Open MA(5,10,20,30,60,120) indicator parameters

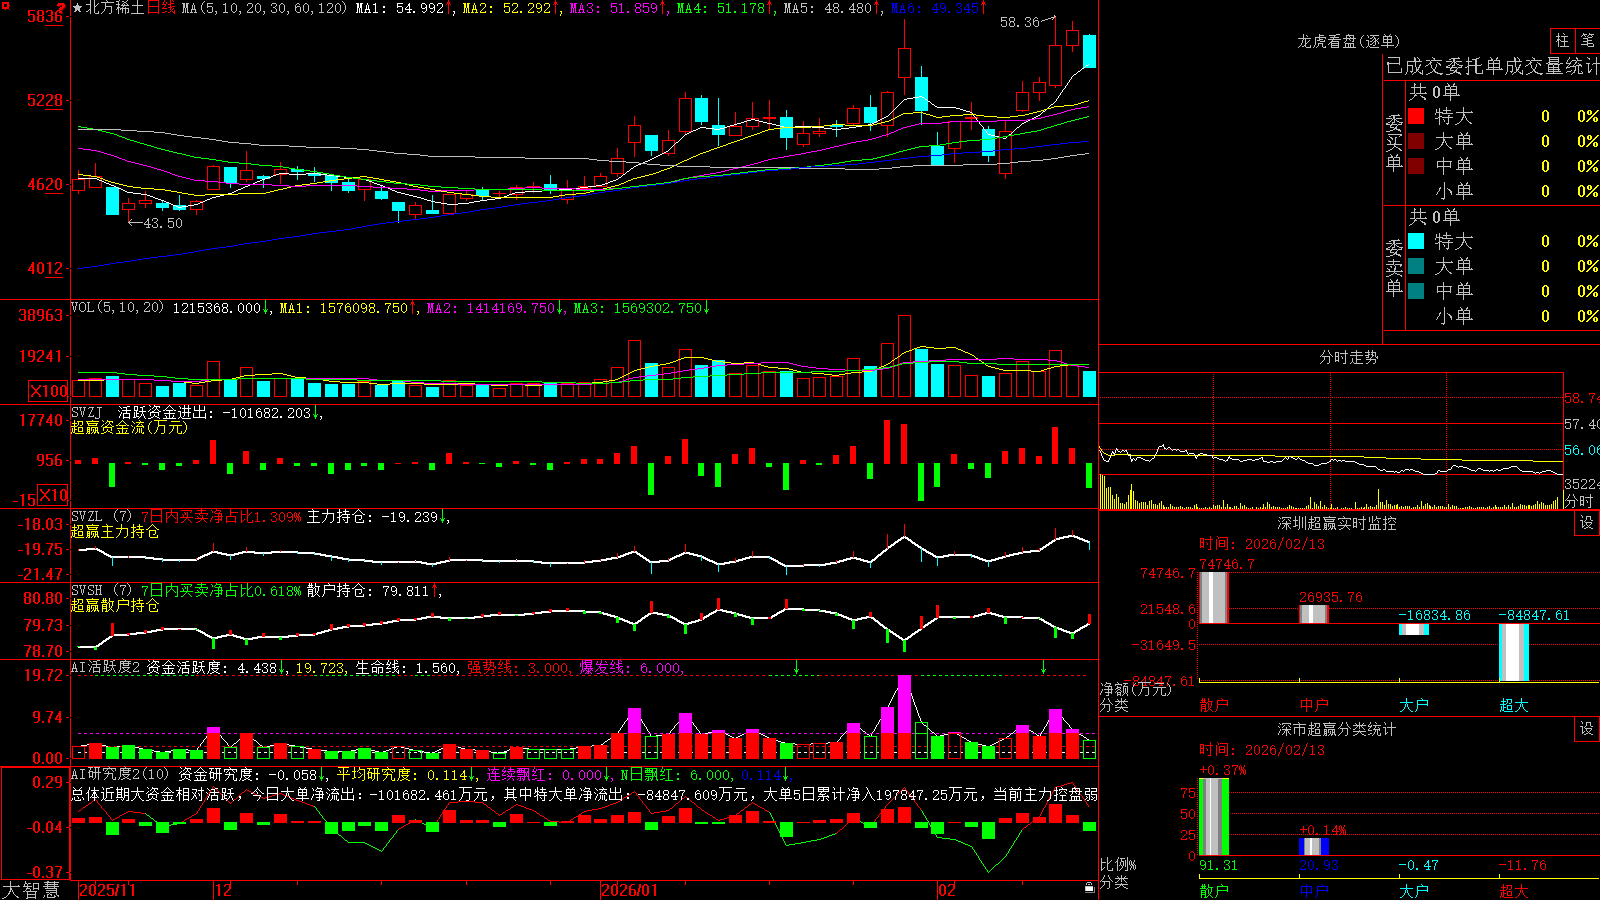click(264, 8)
